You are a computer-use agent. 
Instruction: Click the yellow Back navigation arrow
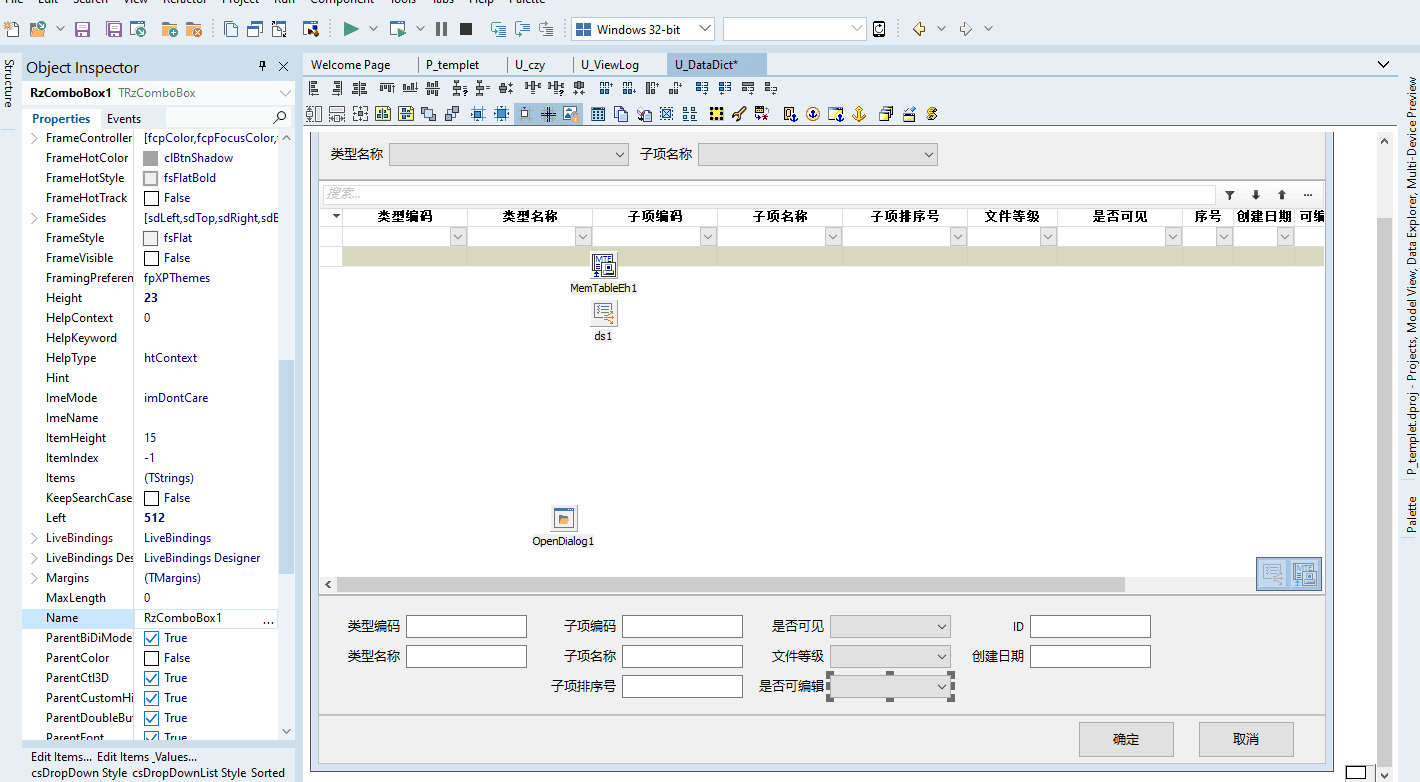[x=919, y=29]
